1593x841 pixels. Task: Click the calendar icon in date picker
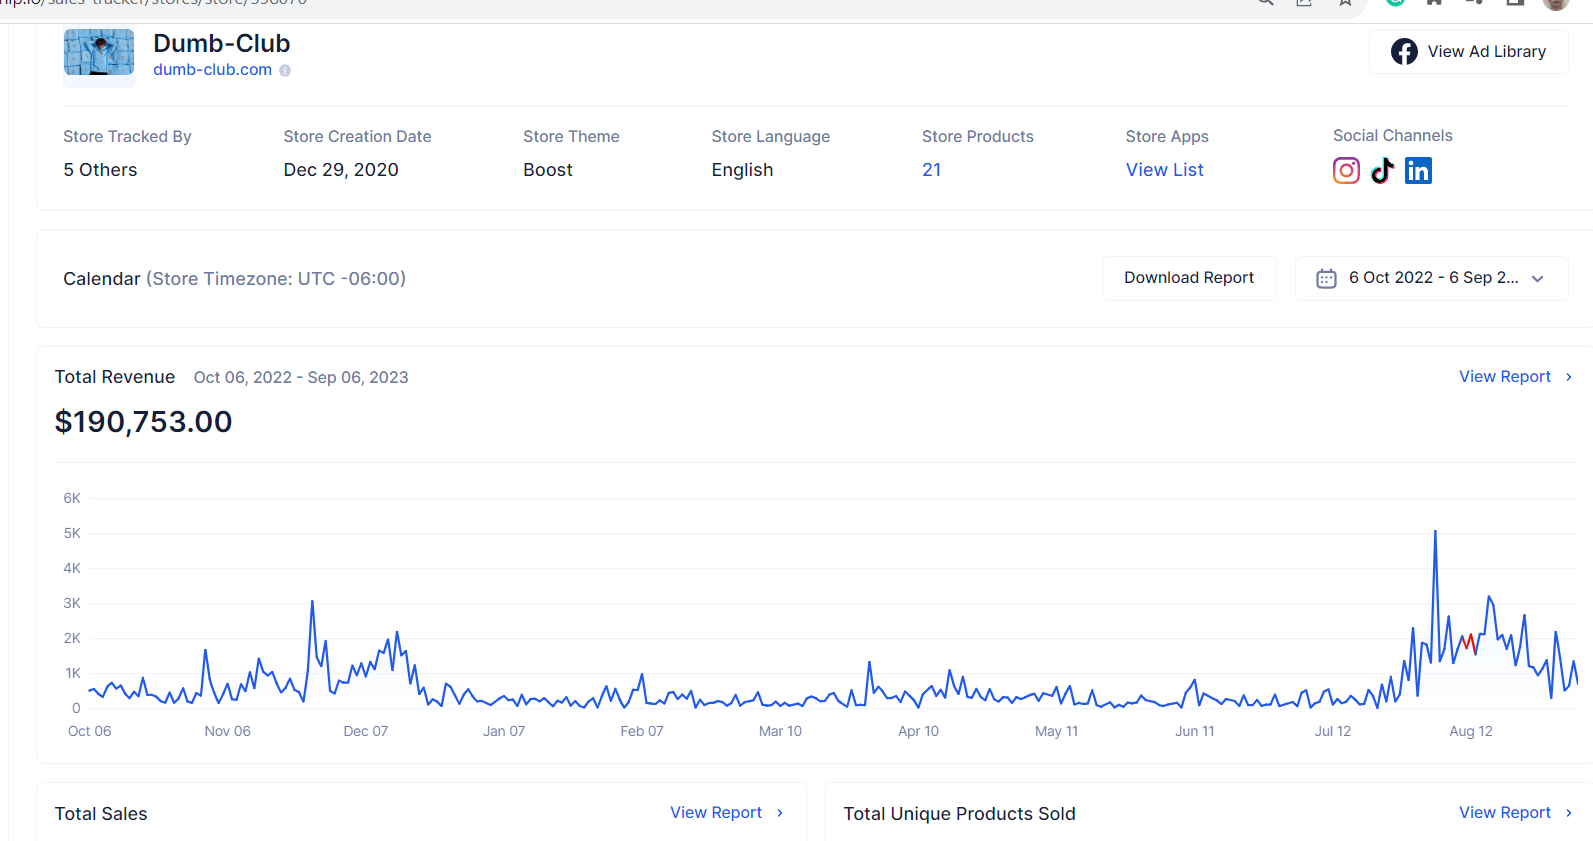tap(1326, 279)
